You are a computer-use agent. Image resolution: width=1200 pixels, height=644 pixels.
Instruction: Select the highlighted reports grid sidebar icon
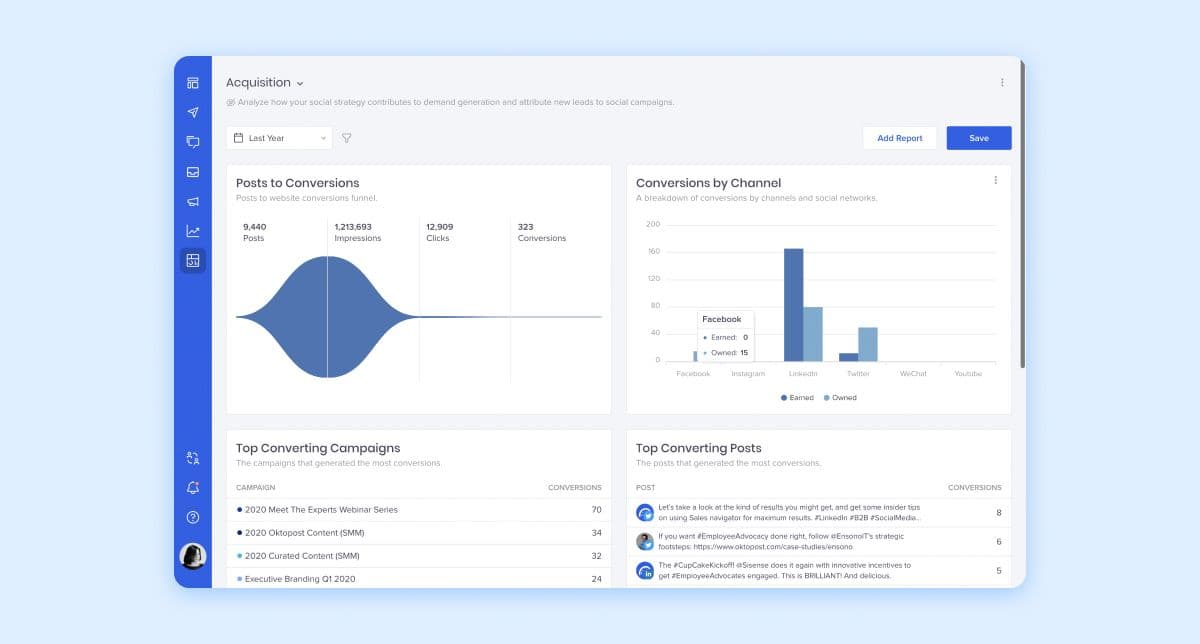coord(193,261)
